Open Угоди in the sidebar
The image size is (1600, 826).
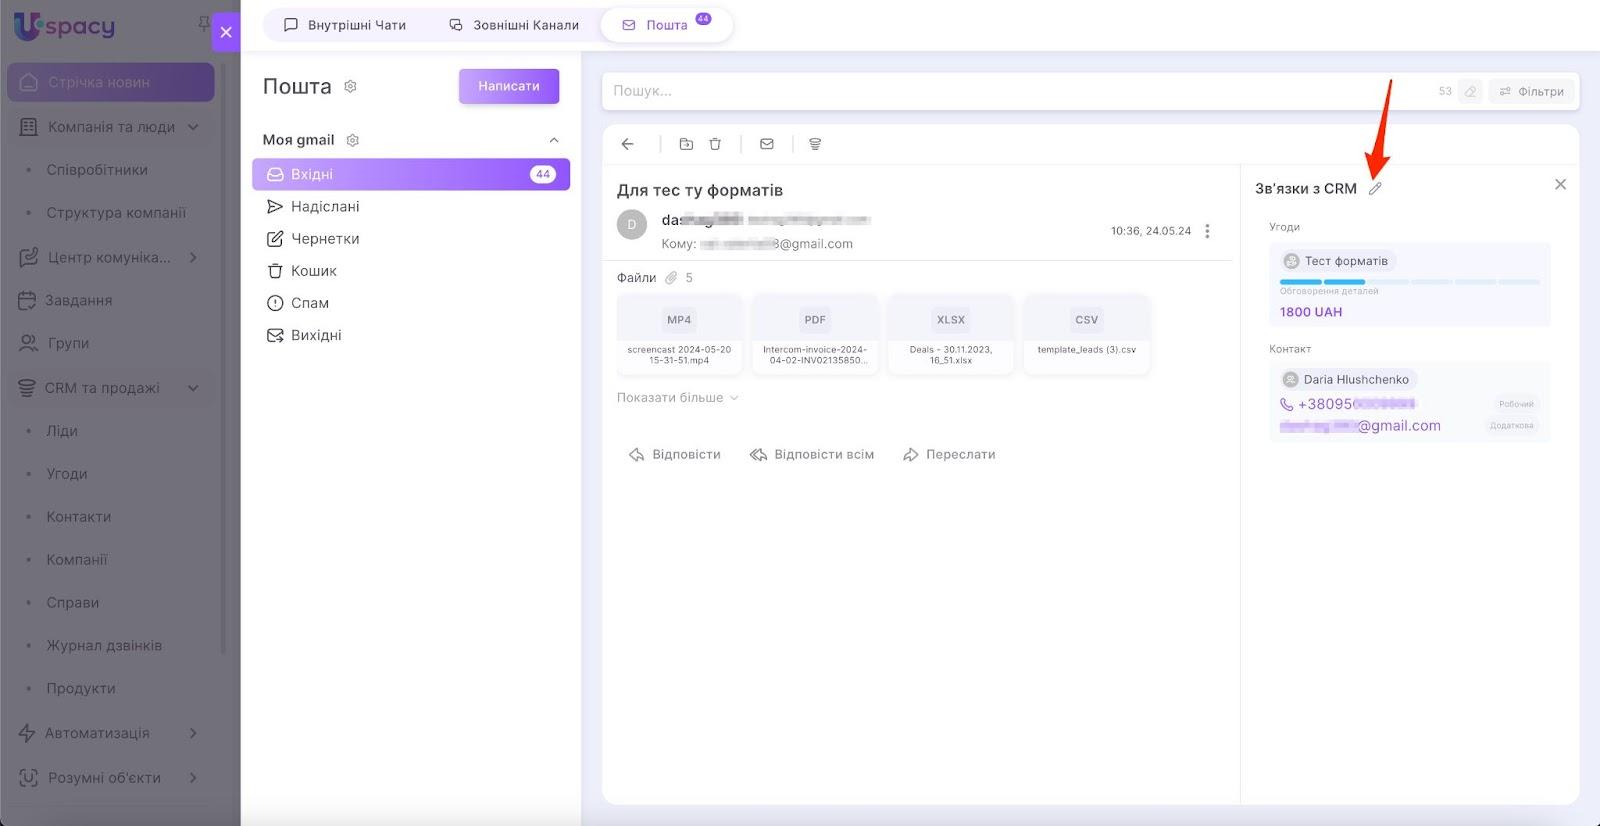pyautogui.click(x=67, y=474)
